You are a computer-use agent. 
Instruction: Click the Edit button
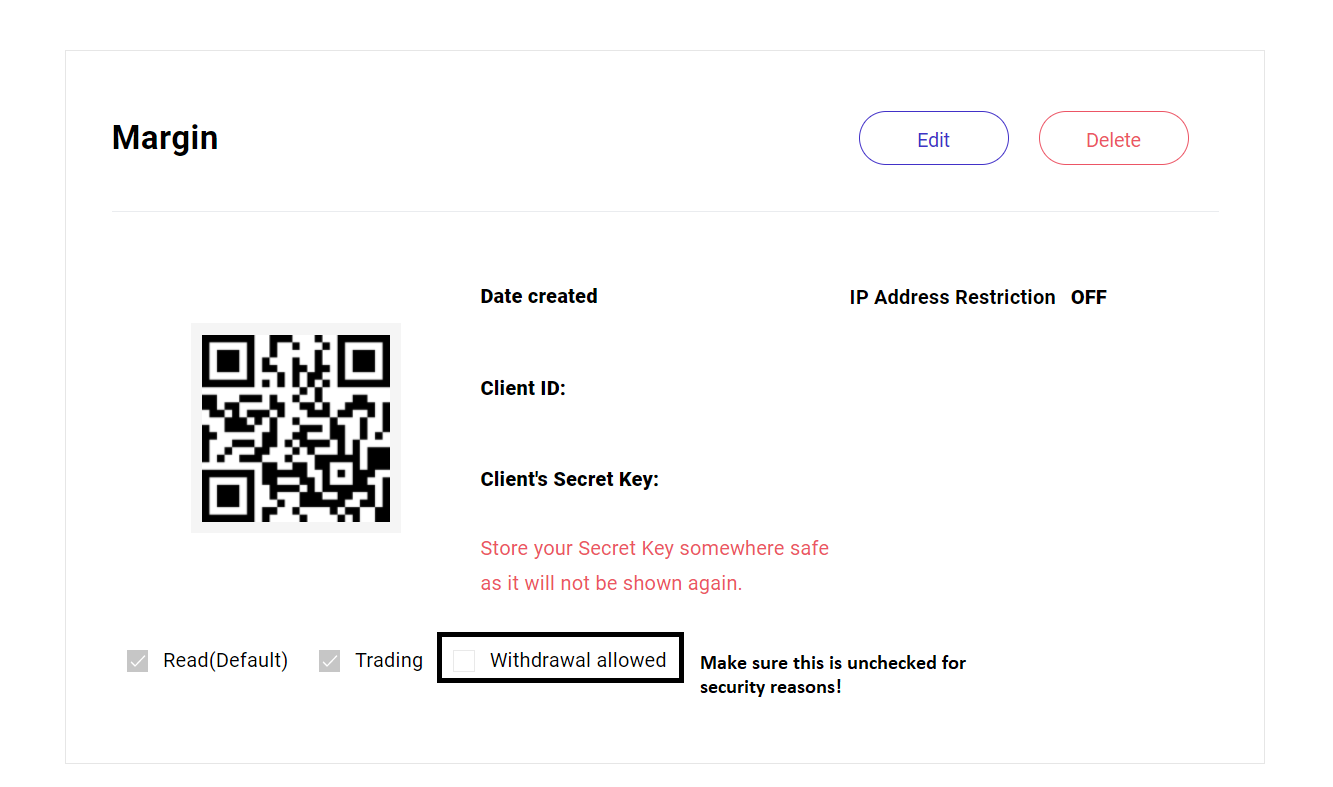[x=933, y=138]
